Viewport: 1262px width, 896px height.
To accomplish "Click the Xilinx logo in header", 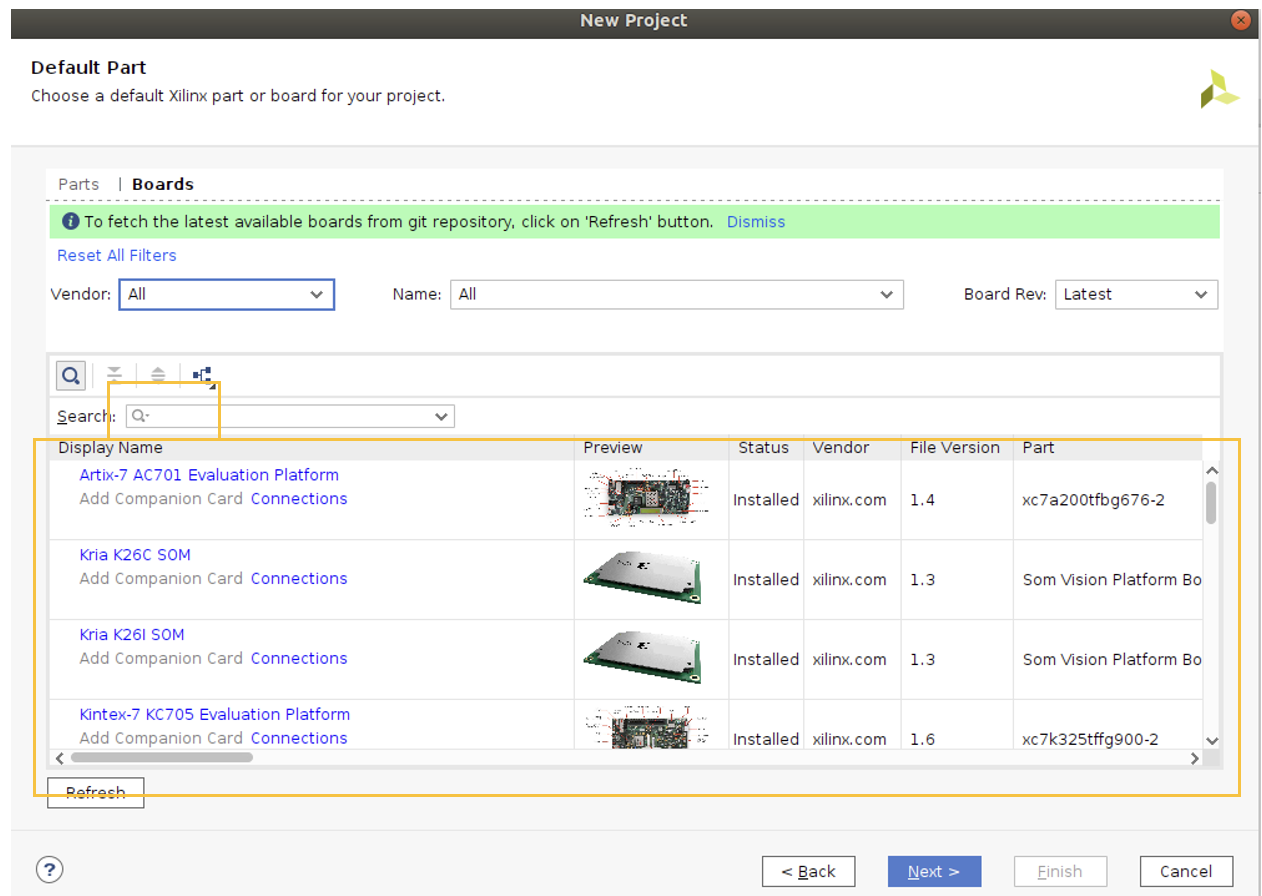I will tap(1219, 90).
